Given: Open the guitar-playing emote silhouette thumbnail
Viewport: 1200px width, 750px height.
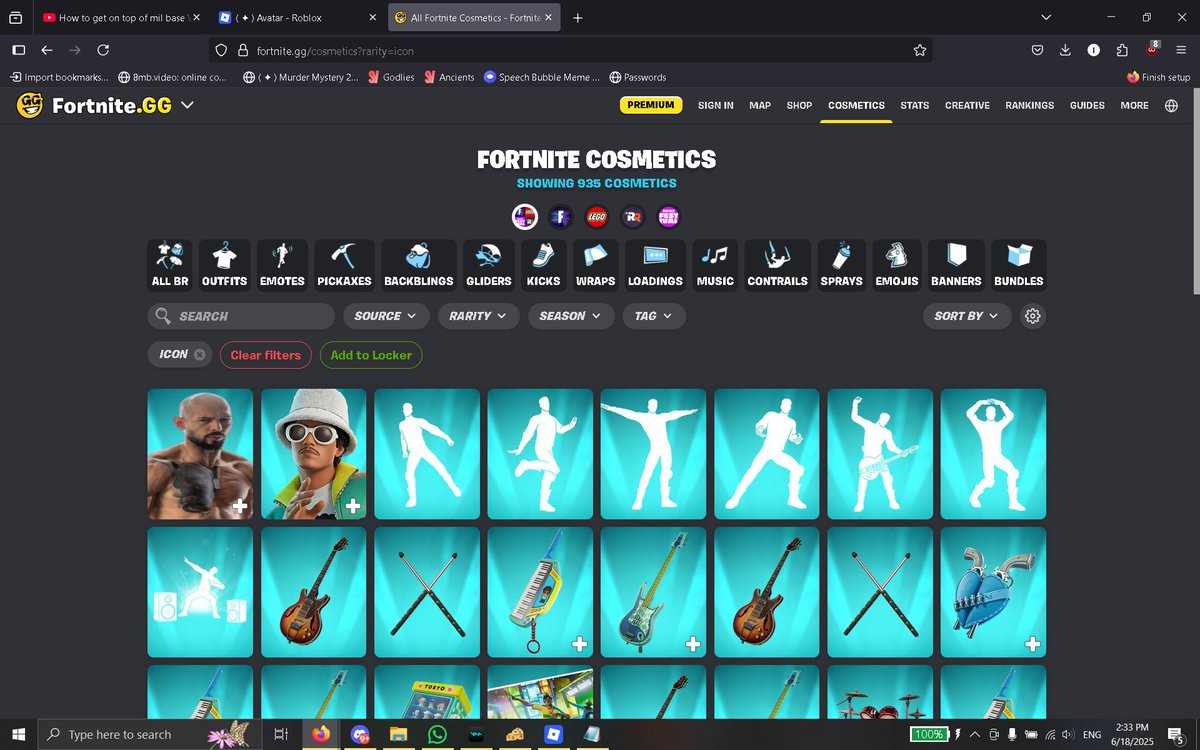Looking at the screenshot, I should pos(880,454).
